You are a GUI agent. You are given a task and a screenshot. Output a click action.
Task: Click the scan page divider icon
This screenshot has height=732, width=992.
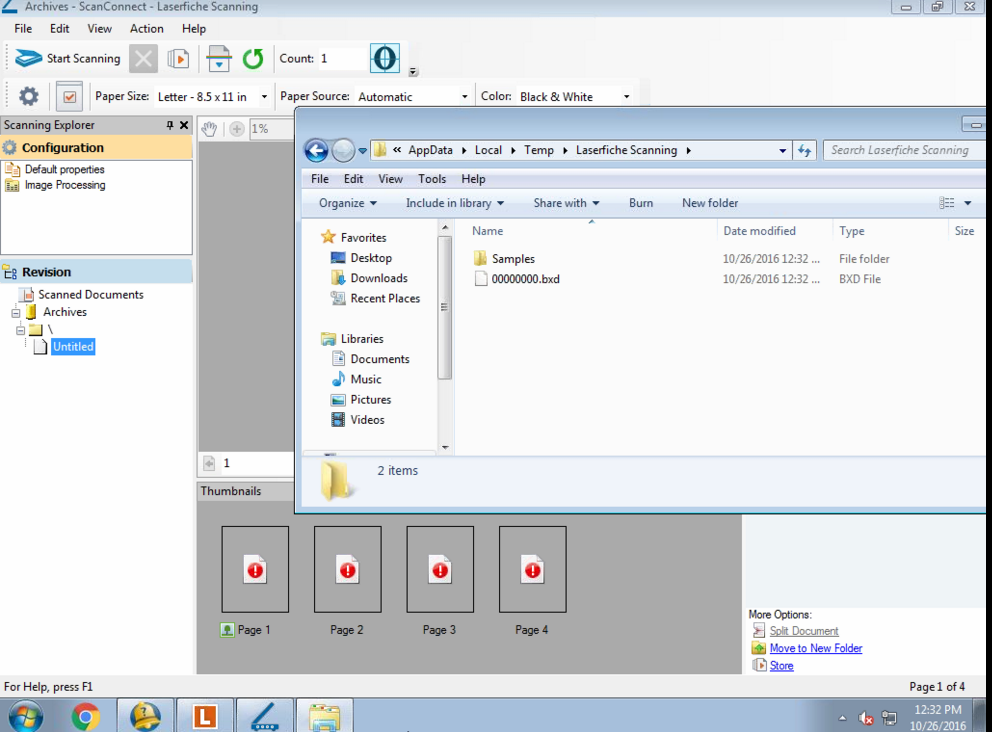coord(219,59)
